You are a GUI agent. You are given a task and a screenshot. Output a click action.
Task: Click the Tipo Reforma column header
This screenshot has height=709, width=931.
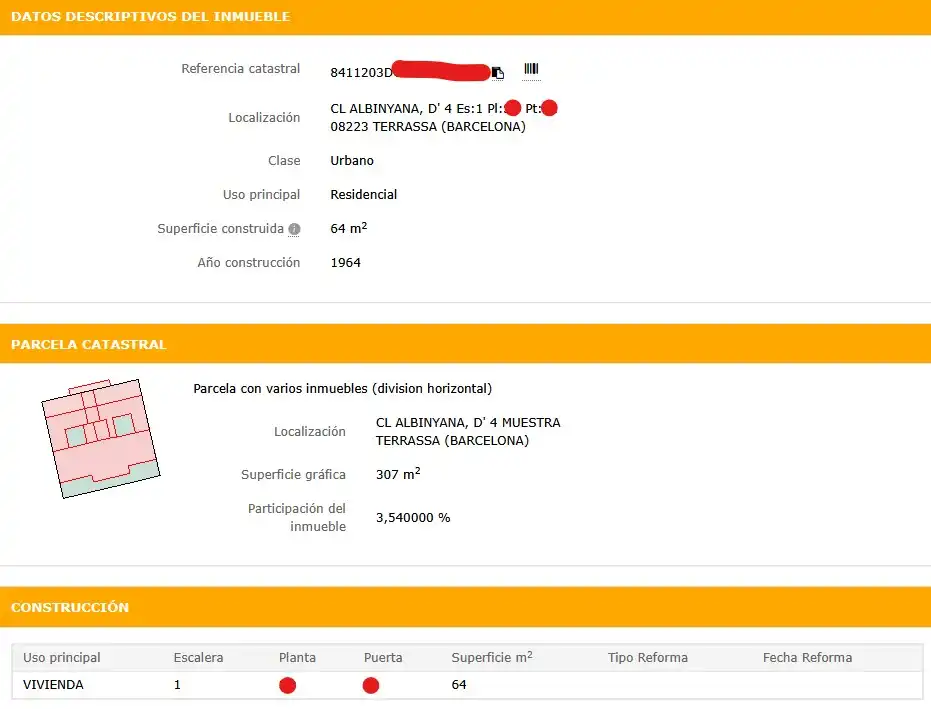(x=648, y=657)
